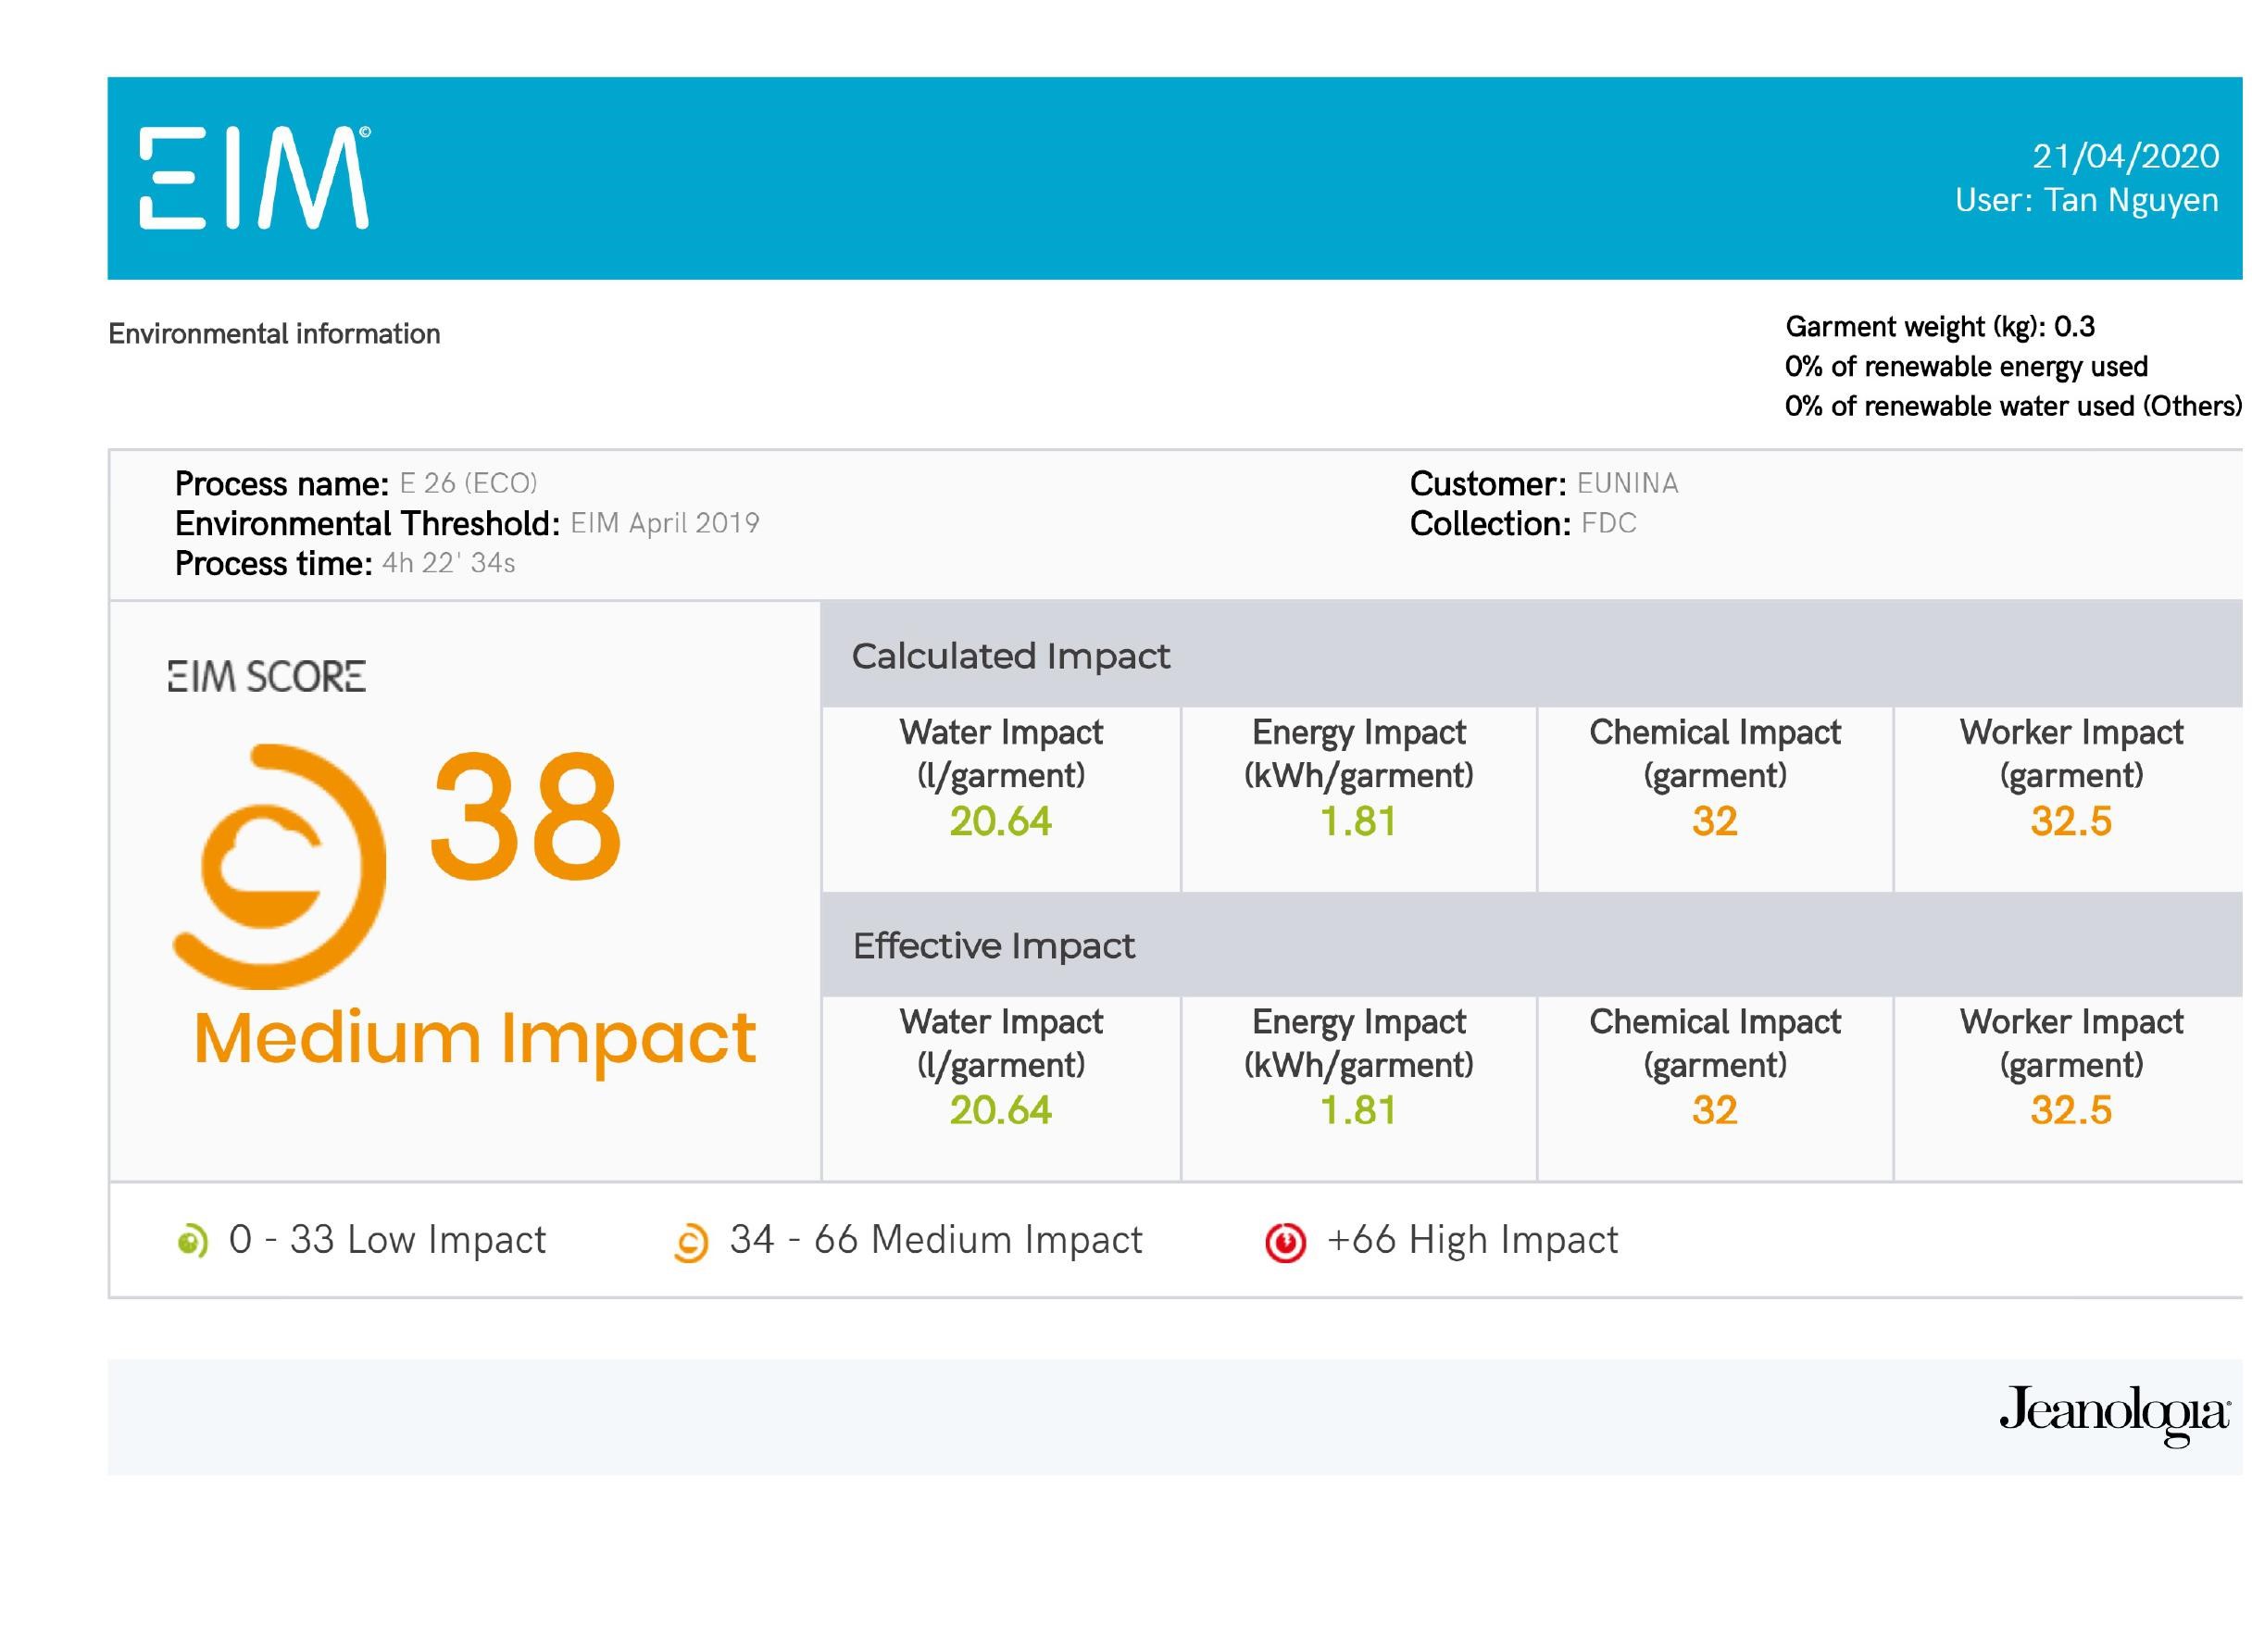Click the 'Customer:' label
This screenshot has height=1652, width=2252.
pyautogui.click(x=1488, y=484)
